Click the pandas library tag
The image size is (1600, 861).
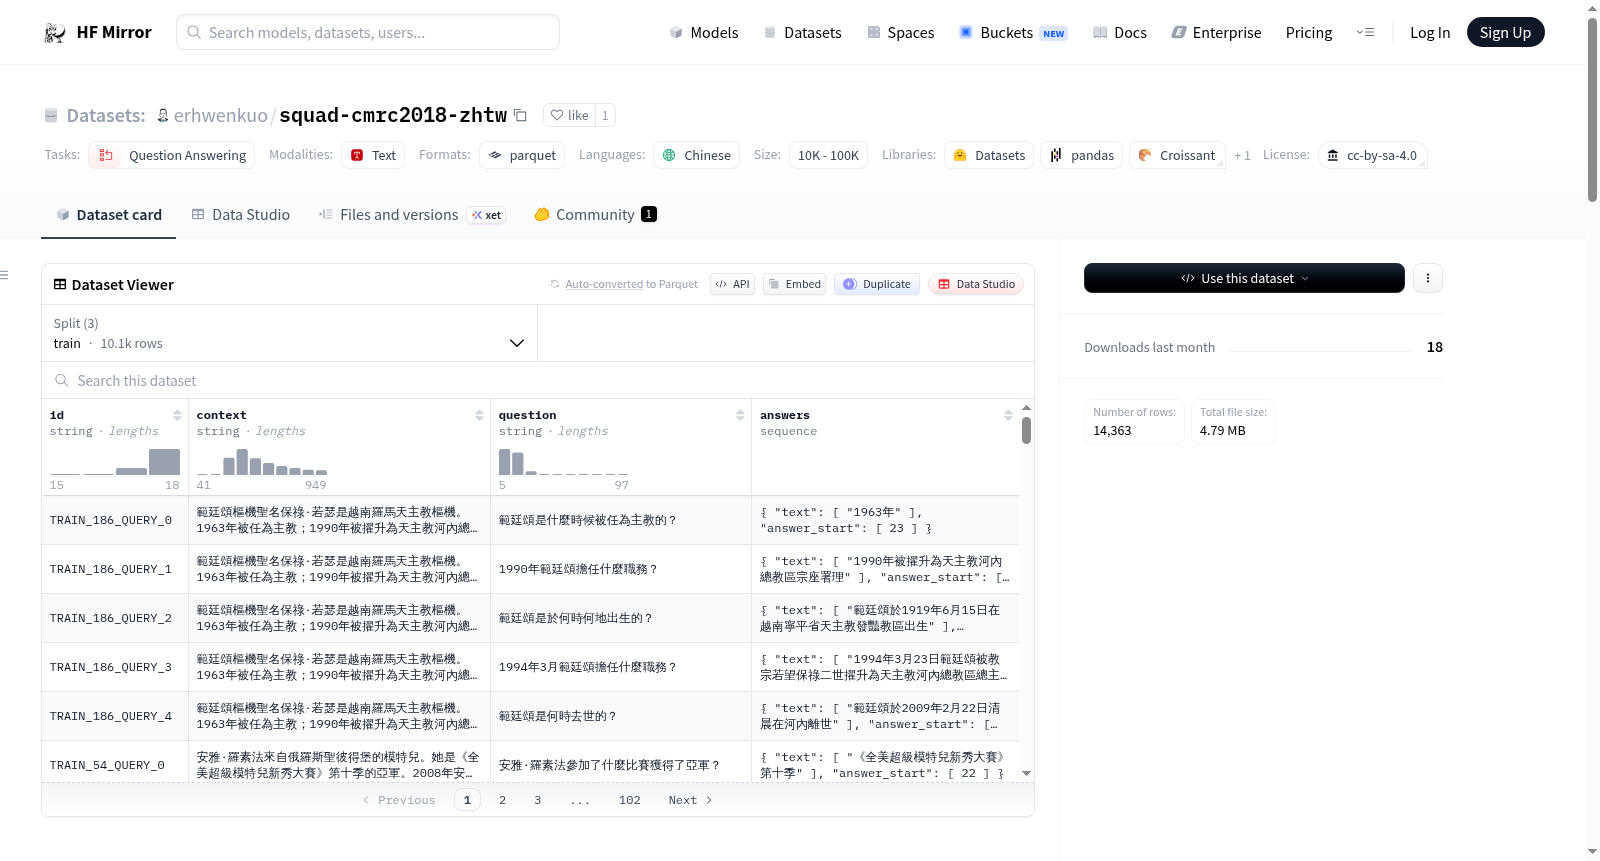pos(1082,155)
